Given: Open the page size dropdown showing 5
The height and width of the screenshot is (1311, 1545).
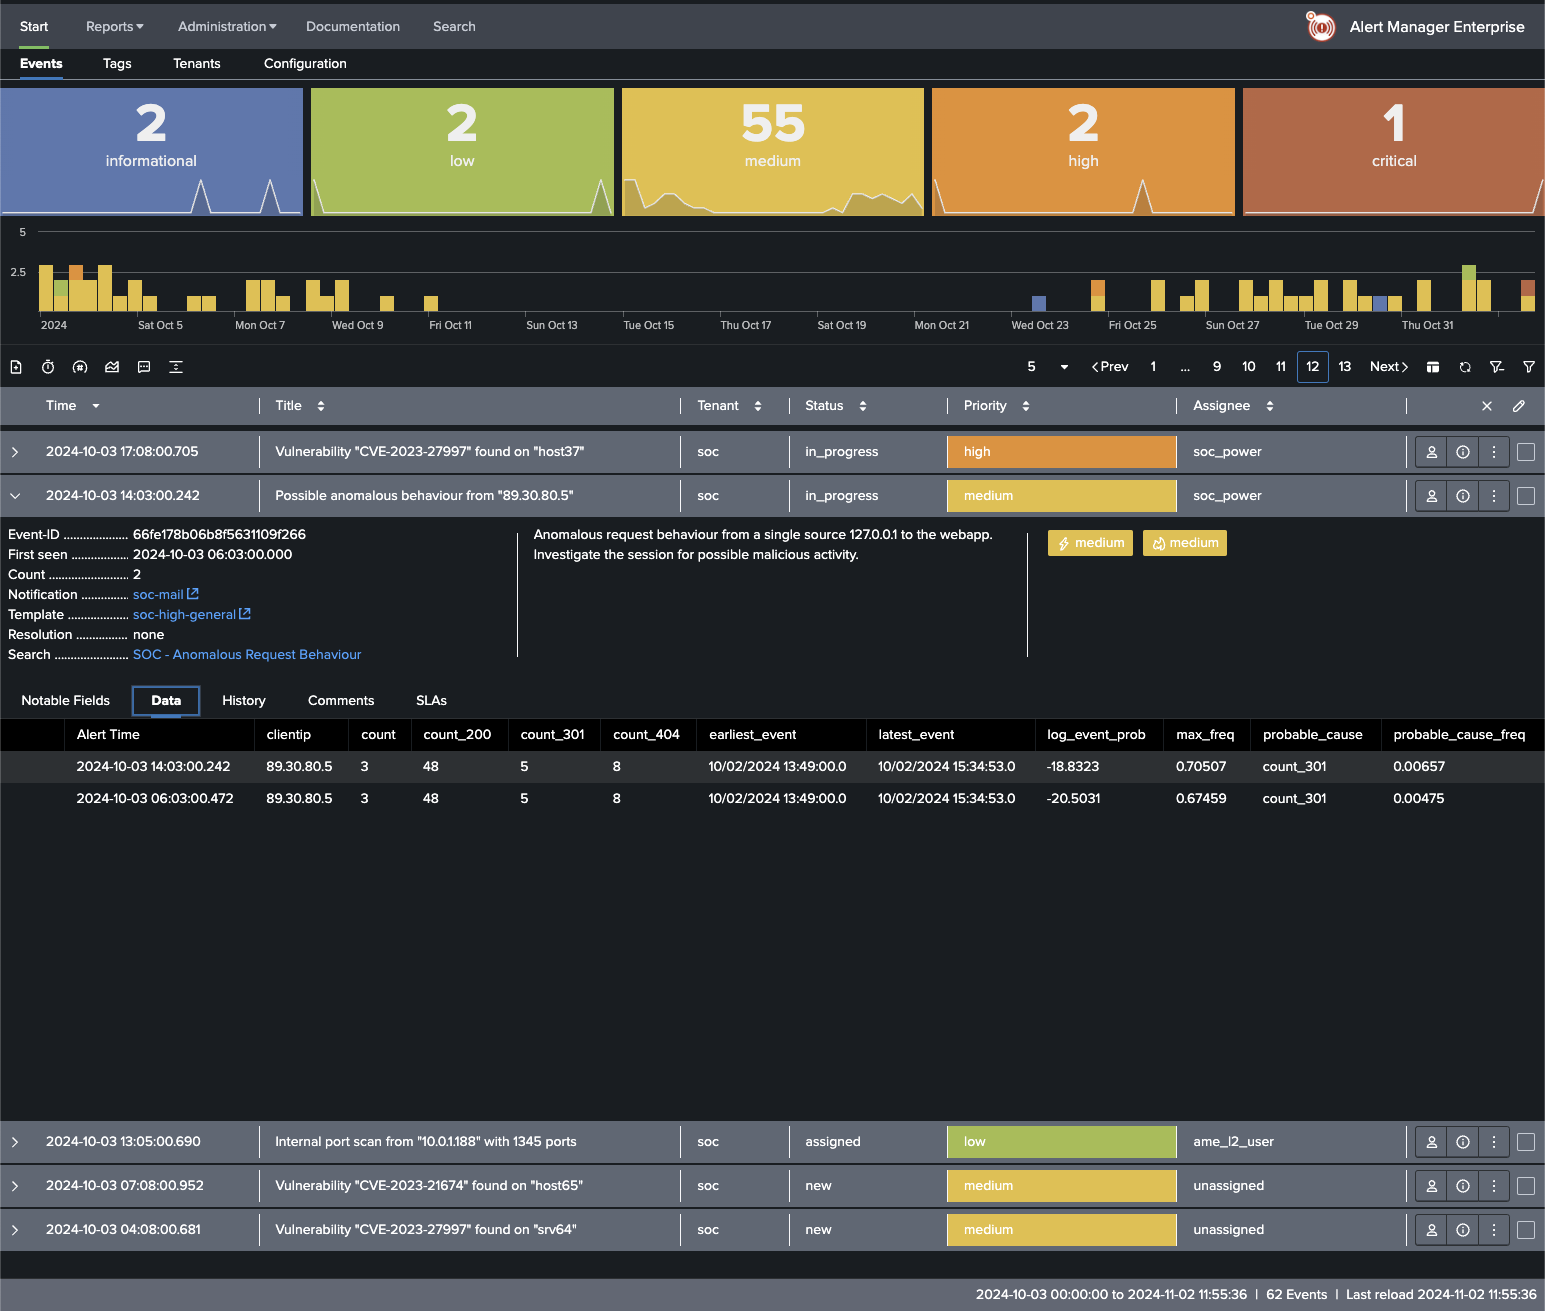Looking at the screenshot, I should pos(1043,367).
